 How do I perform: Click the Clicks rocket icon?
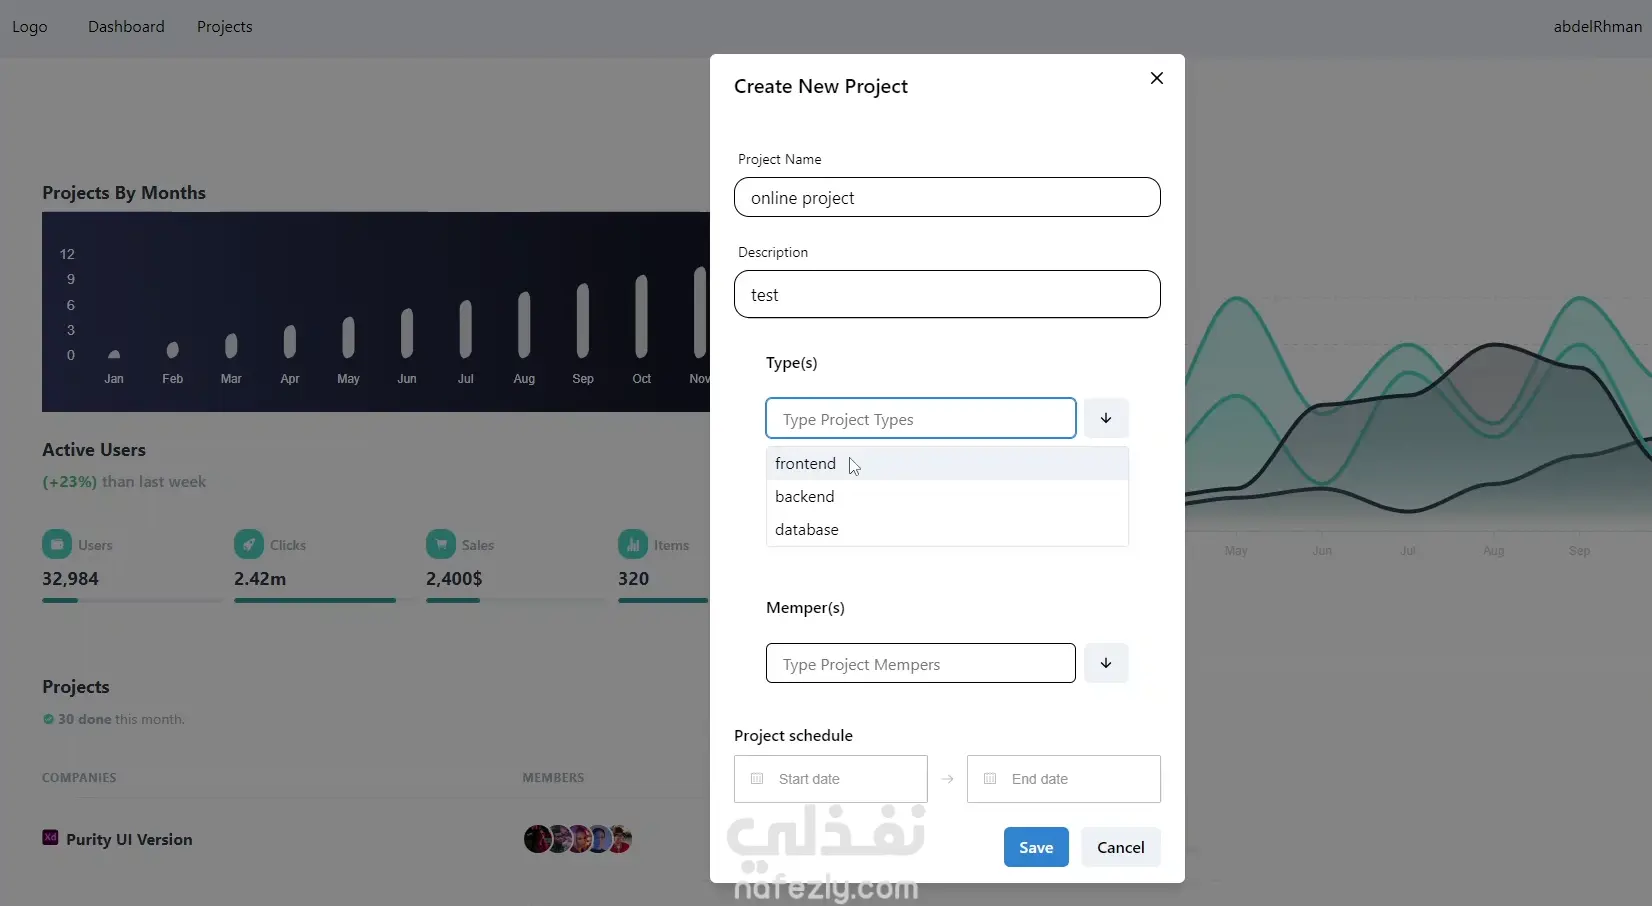click(249, 544)
